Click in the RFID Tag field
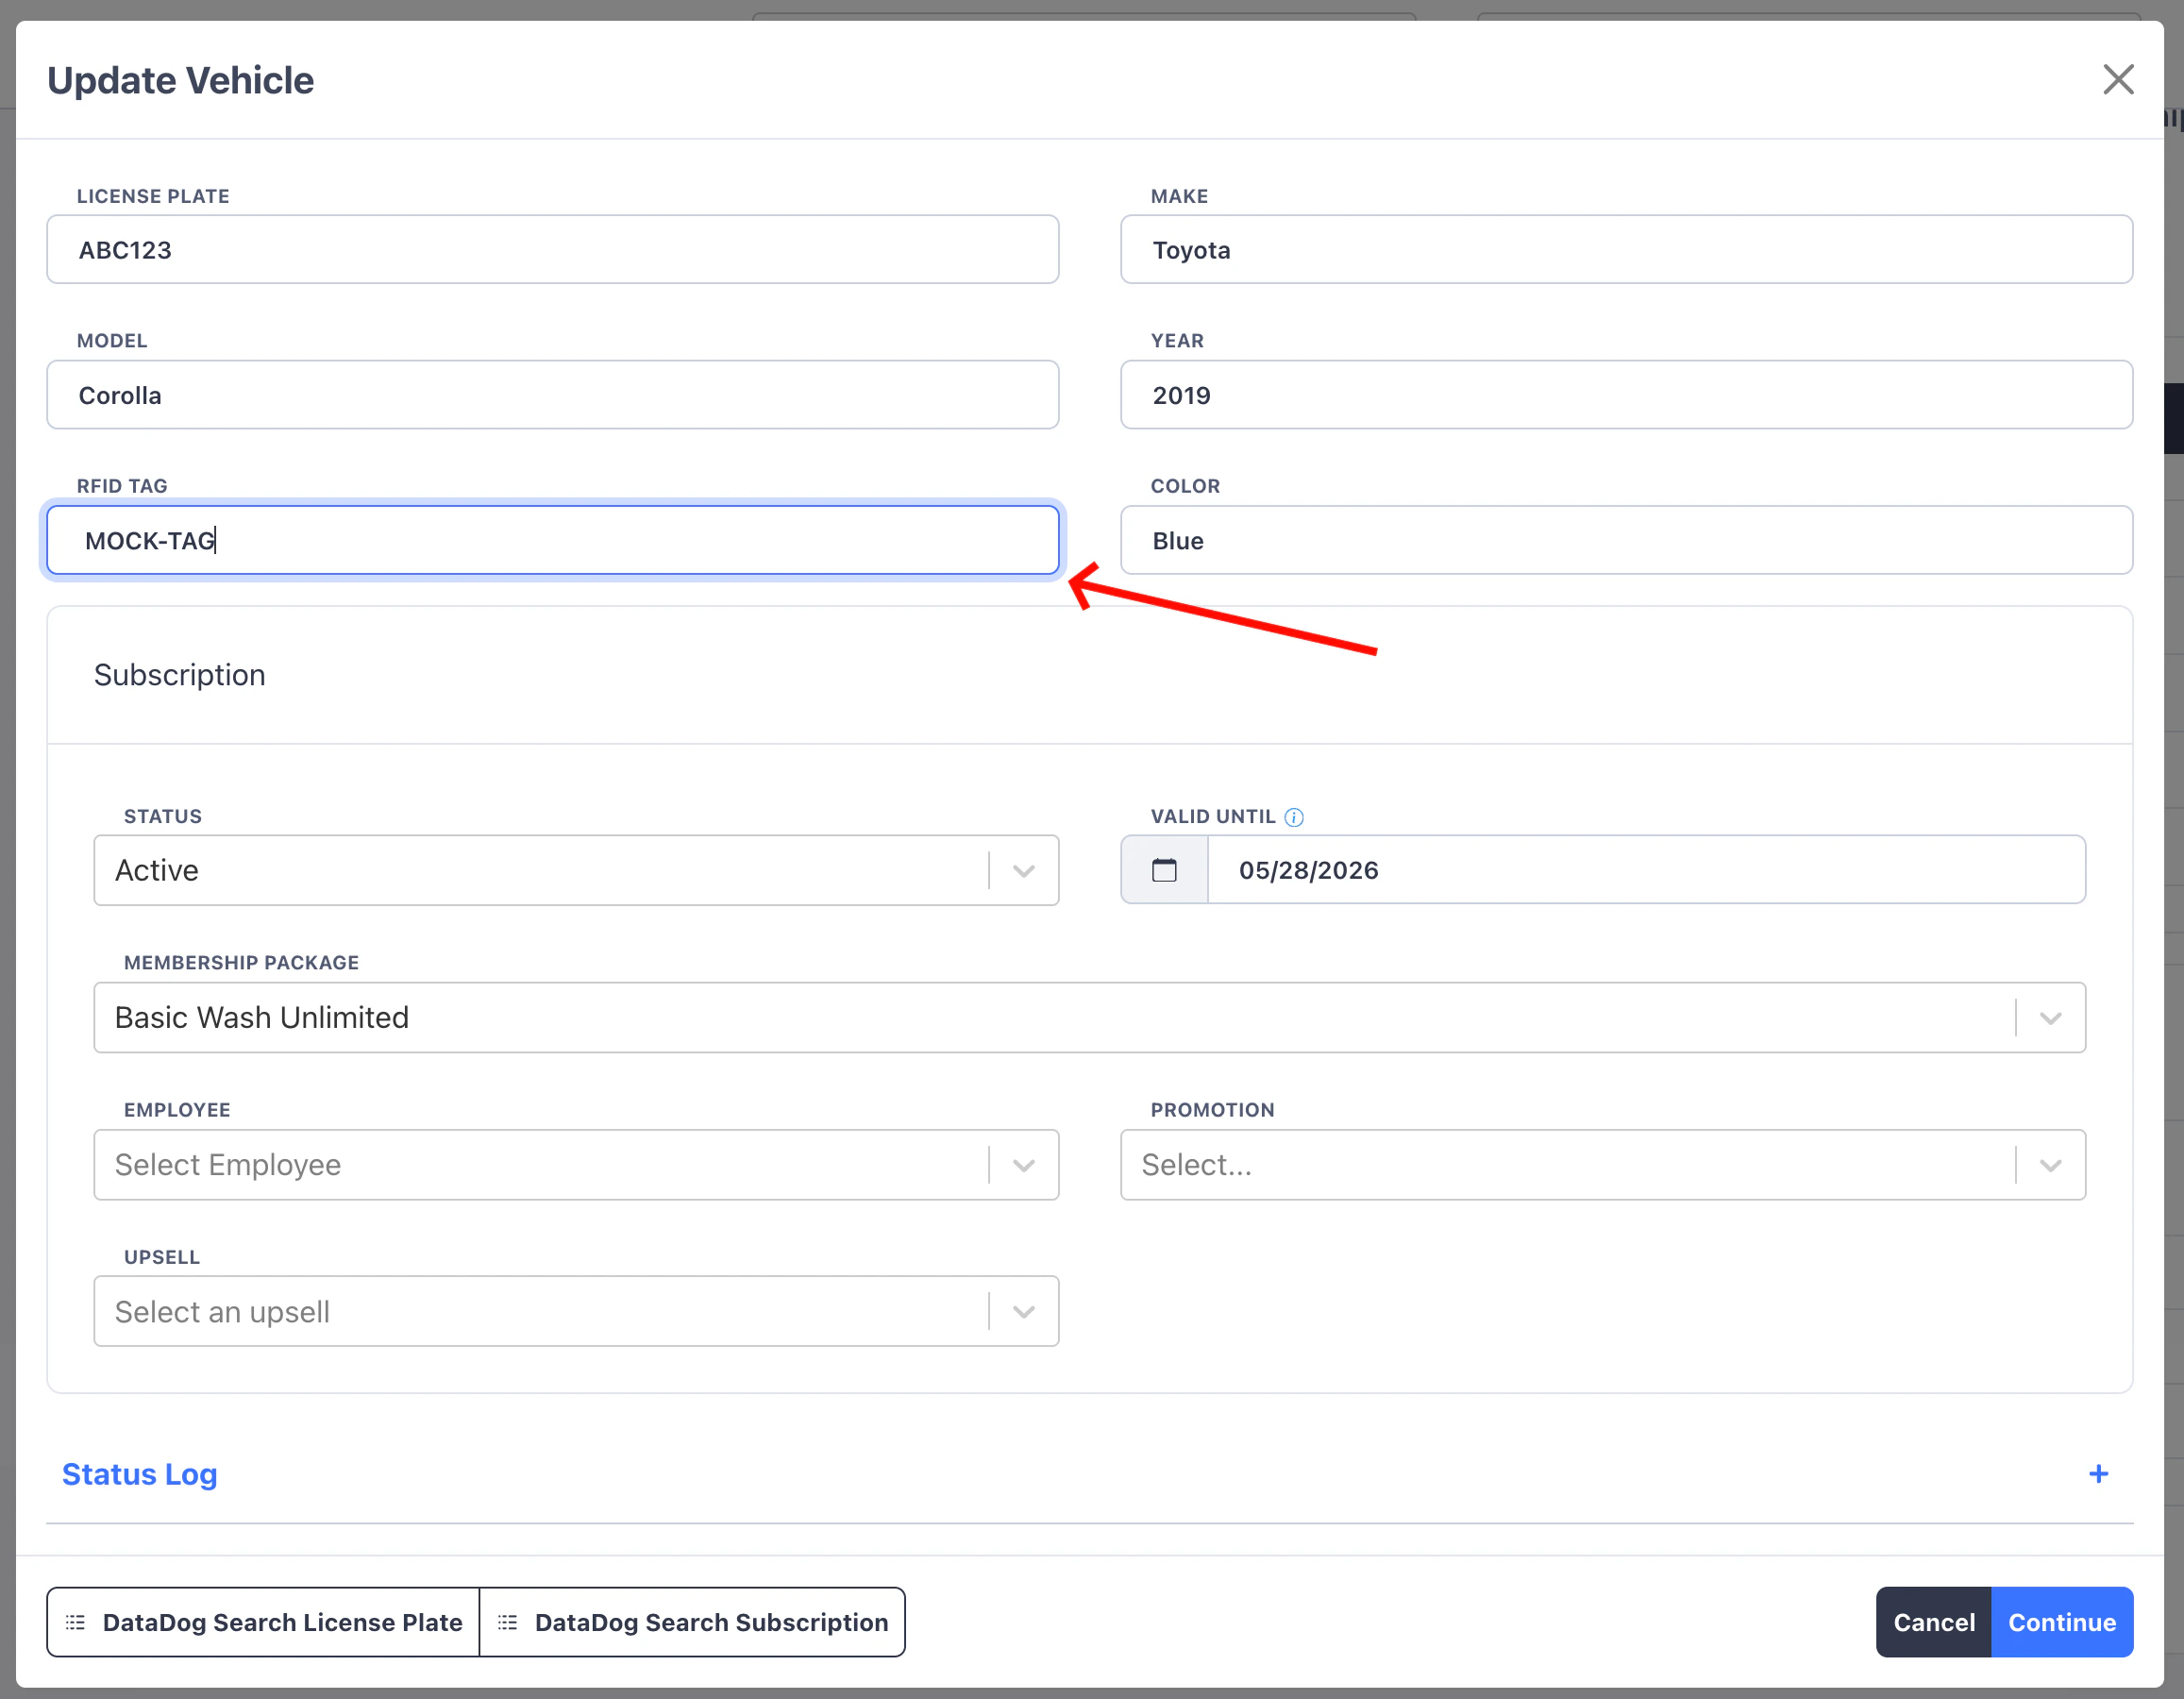2184x1699 pixels. 552,540
